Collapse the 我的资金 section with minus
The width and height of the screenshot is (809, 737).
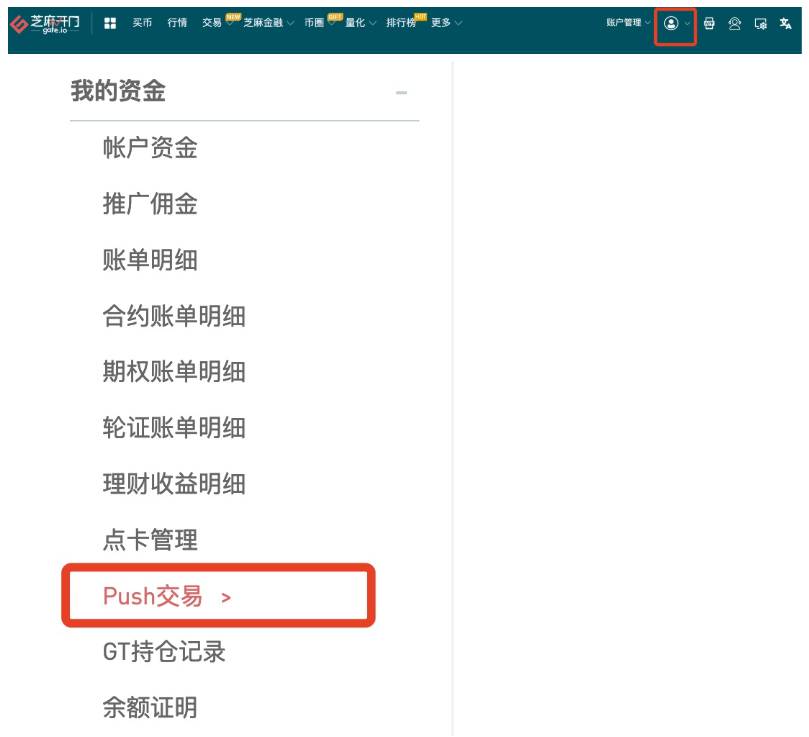(x=401, y=93)
